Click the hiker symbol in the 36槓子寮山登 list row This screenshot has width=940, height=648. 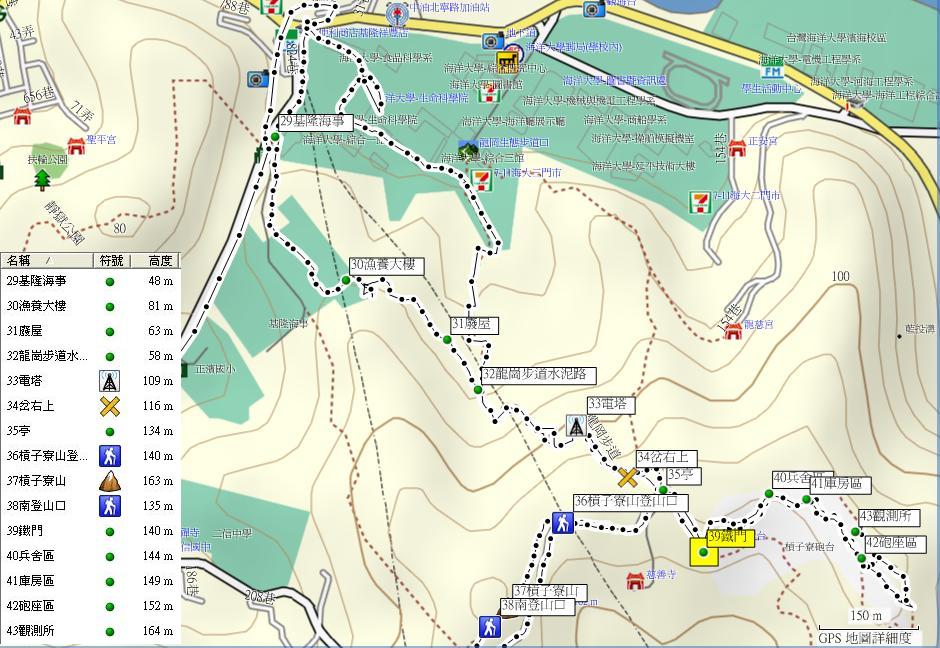click(110, 456)
